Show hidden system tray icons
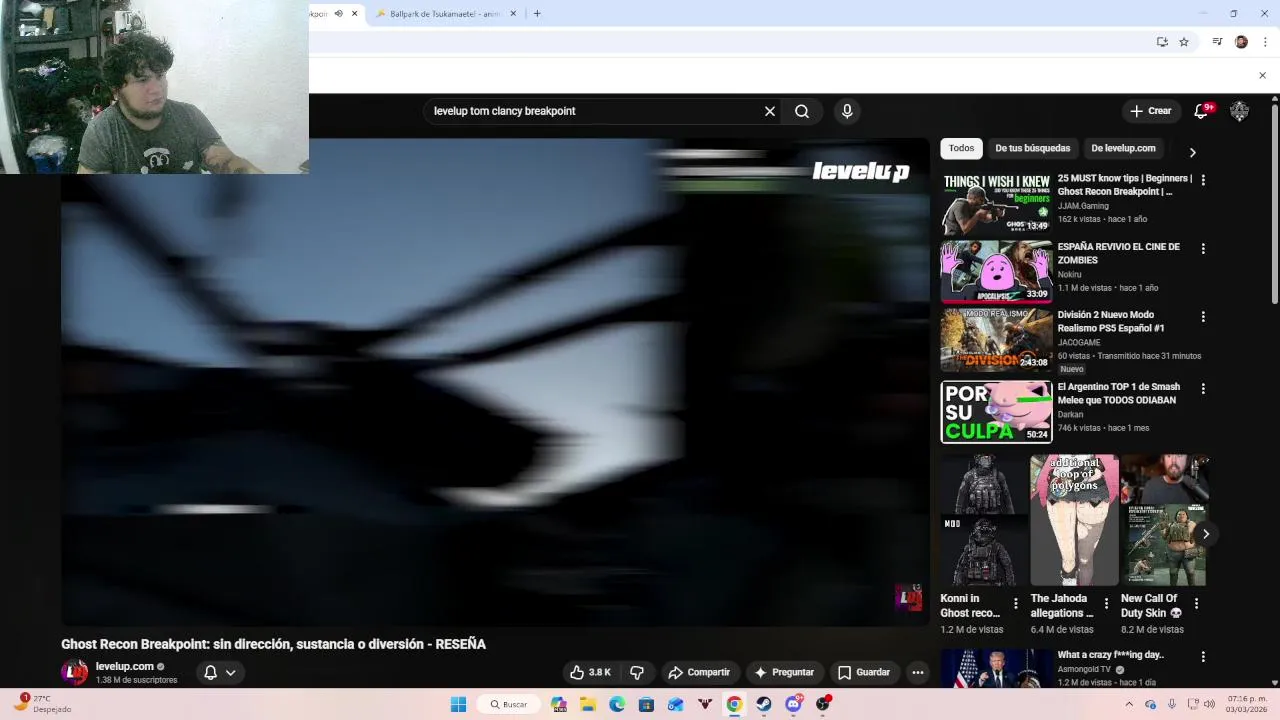 1130,704
